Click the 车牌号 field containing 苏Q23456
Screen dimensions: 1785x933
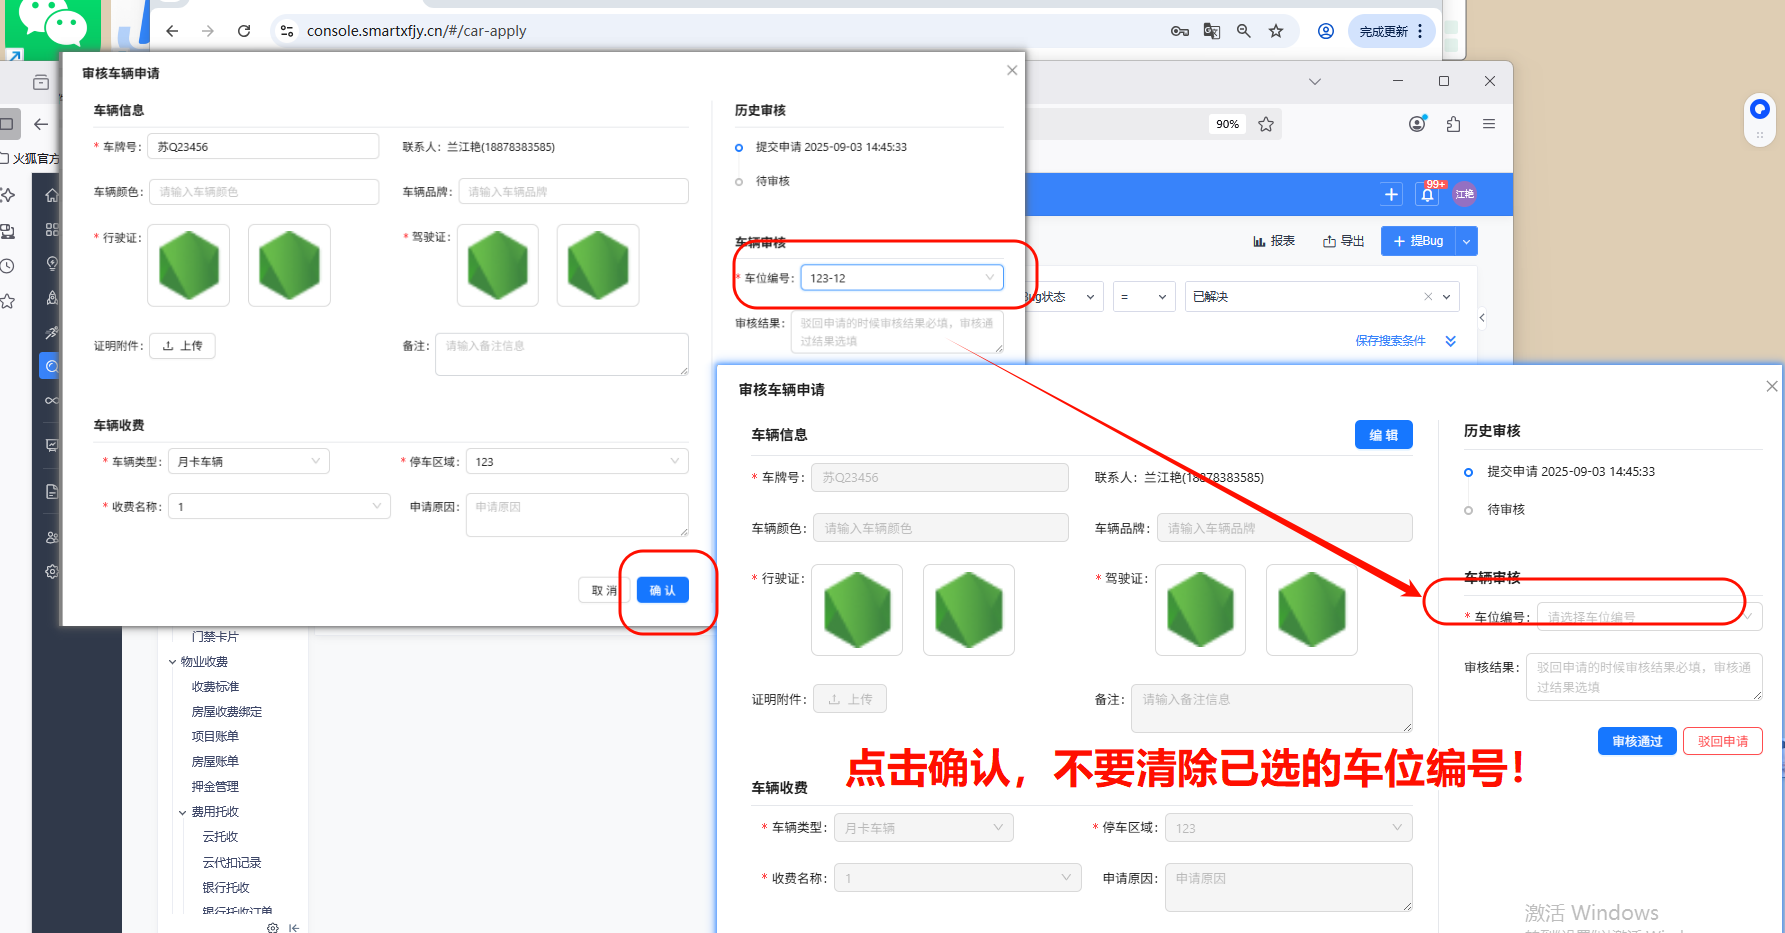point(262,147)
